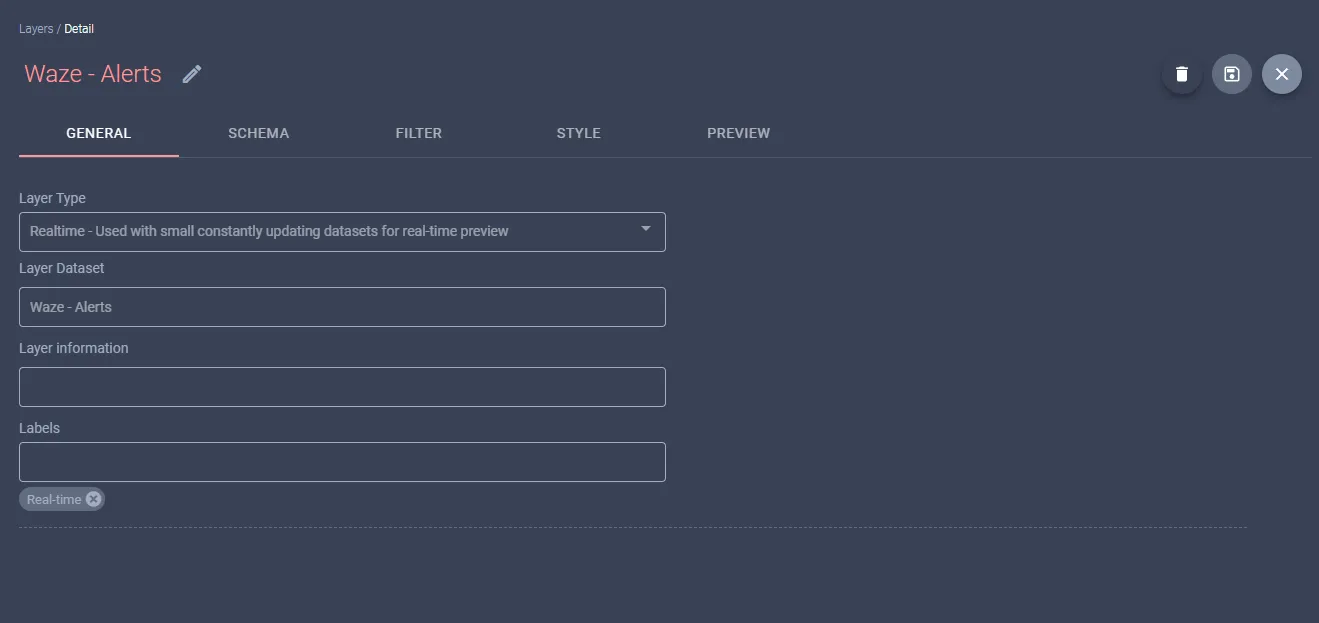1319x623 pixels.
Task: Select the GENERAL tab
Action: [99, 133]
